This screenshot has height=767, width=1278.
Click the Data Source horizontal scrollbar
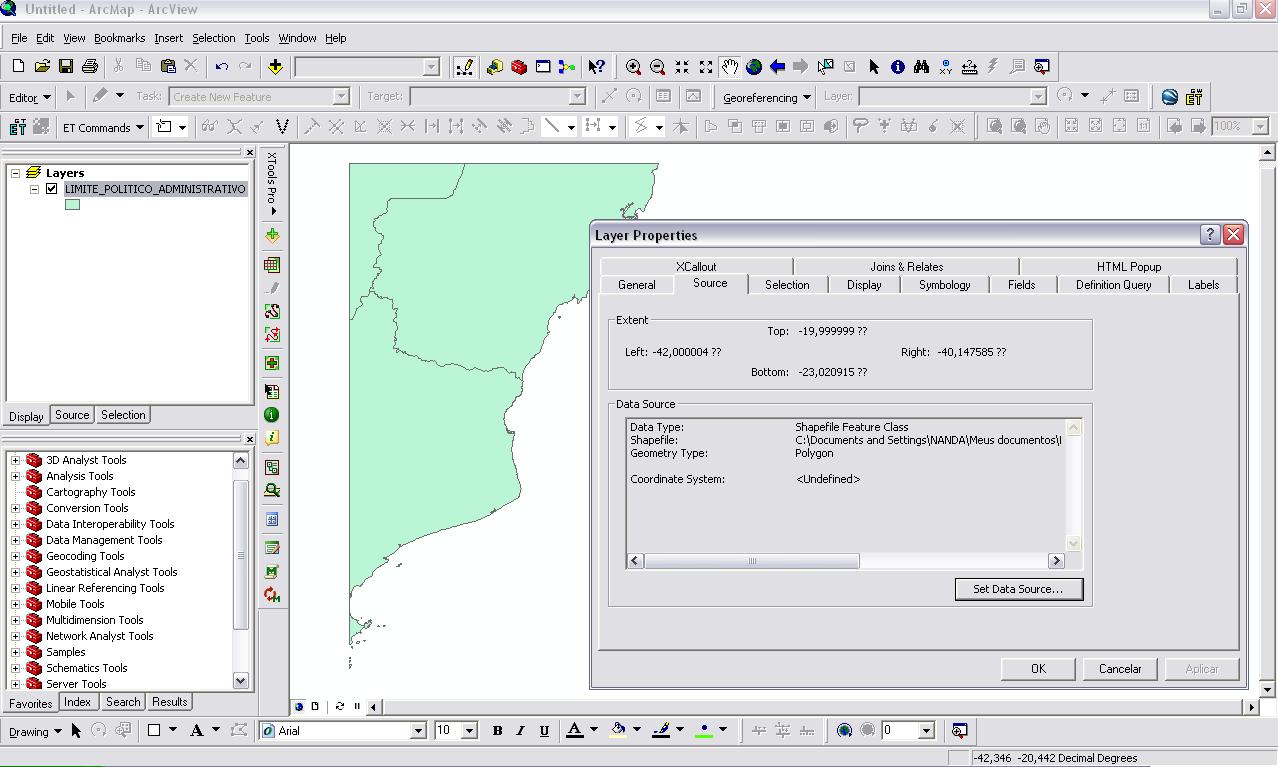tap(751, 561)
